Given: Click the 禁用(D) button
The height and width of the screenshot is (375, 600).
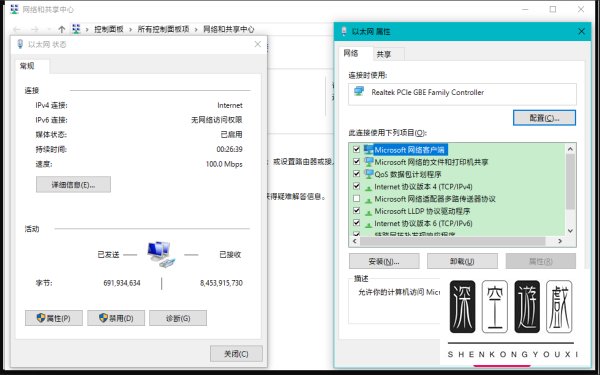Looking at the screenshot, I should coord(116,318).
